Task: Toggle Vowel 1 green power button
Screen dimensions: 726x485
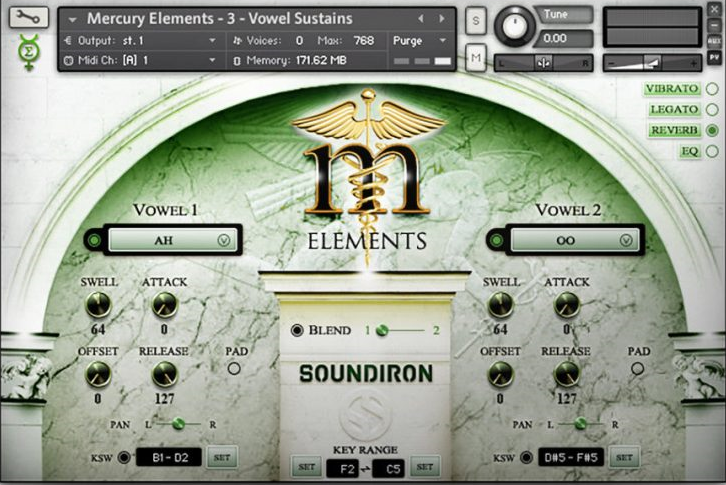Action: (x=94, y=240)
